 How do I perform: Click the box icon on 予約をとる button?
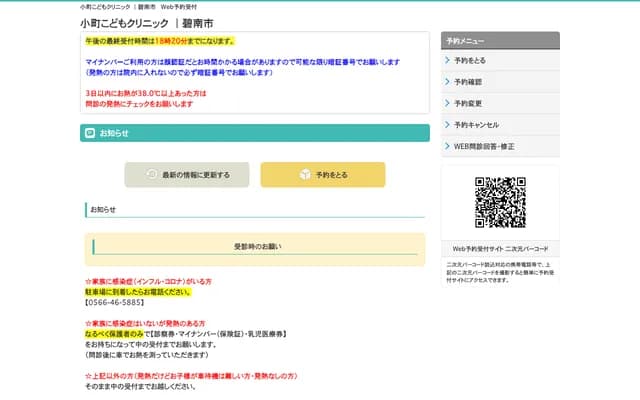[x=306, y=175]
